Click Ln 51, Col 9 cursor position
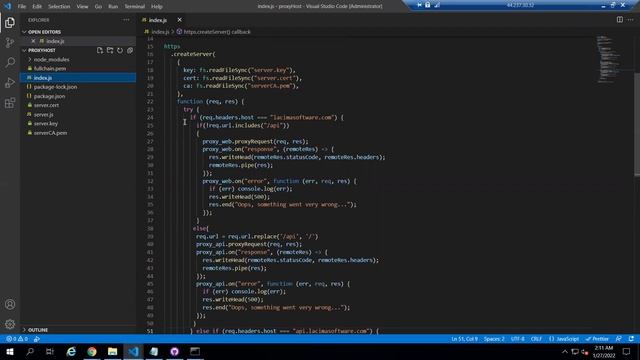 pyautogui.click(x=464, y=339)
